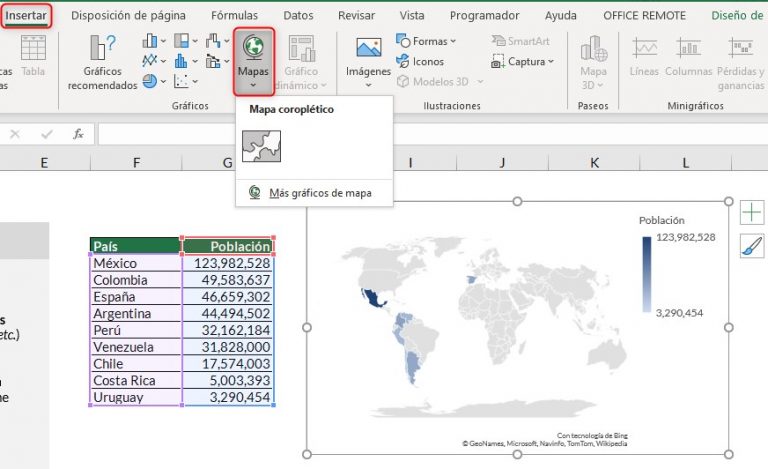Screen dimensions: 768x469
Task: Select the Argentina cell
Action: click(136, 313)
